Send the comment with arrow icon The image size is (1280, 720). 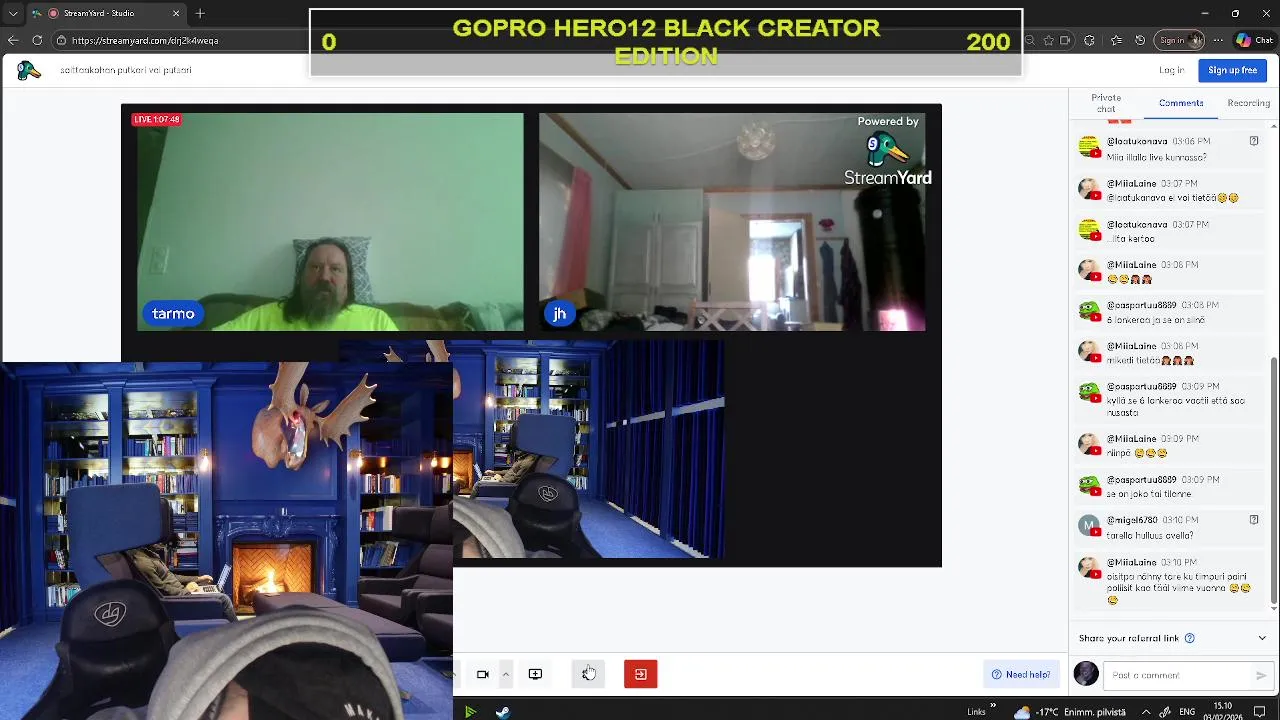[x=1261, y=675]
